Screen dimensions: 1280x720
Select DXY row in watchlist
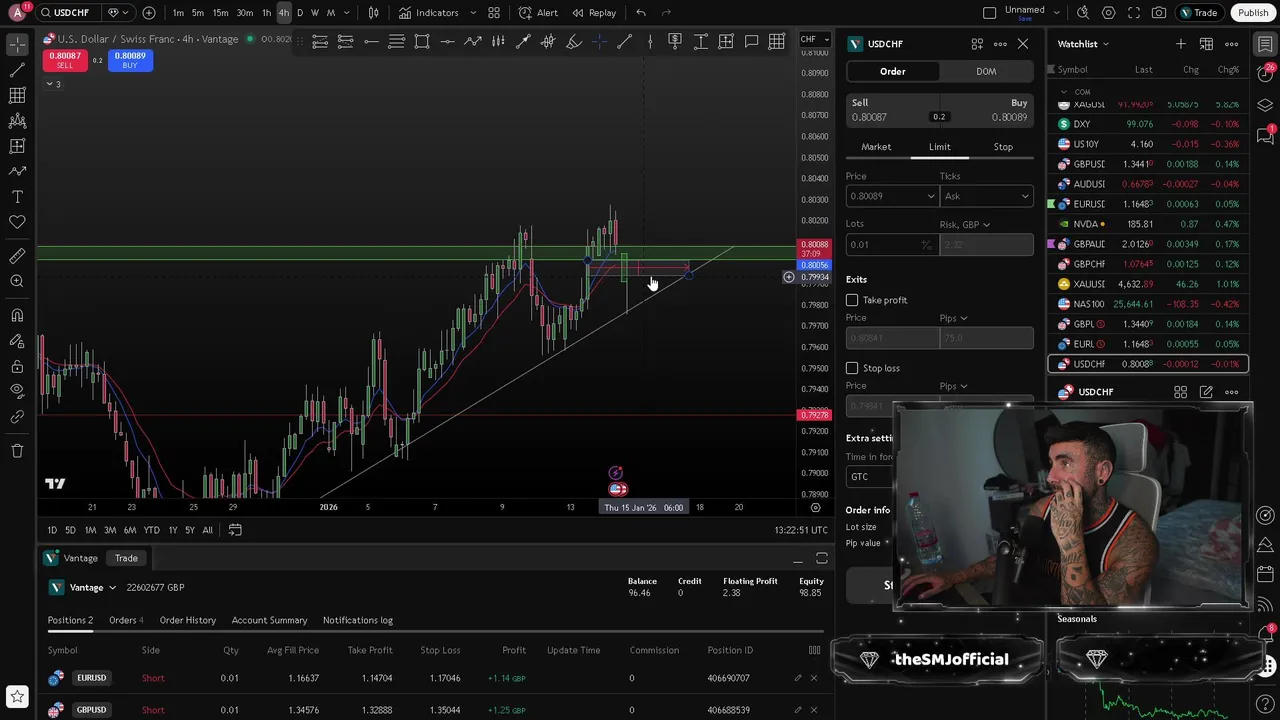pos(1148,124)
